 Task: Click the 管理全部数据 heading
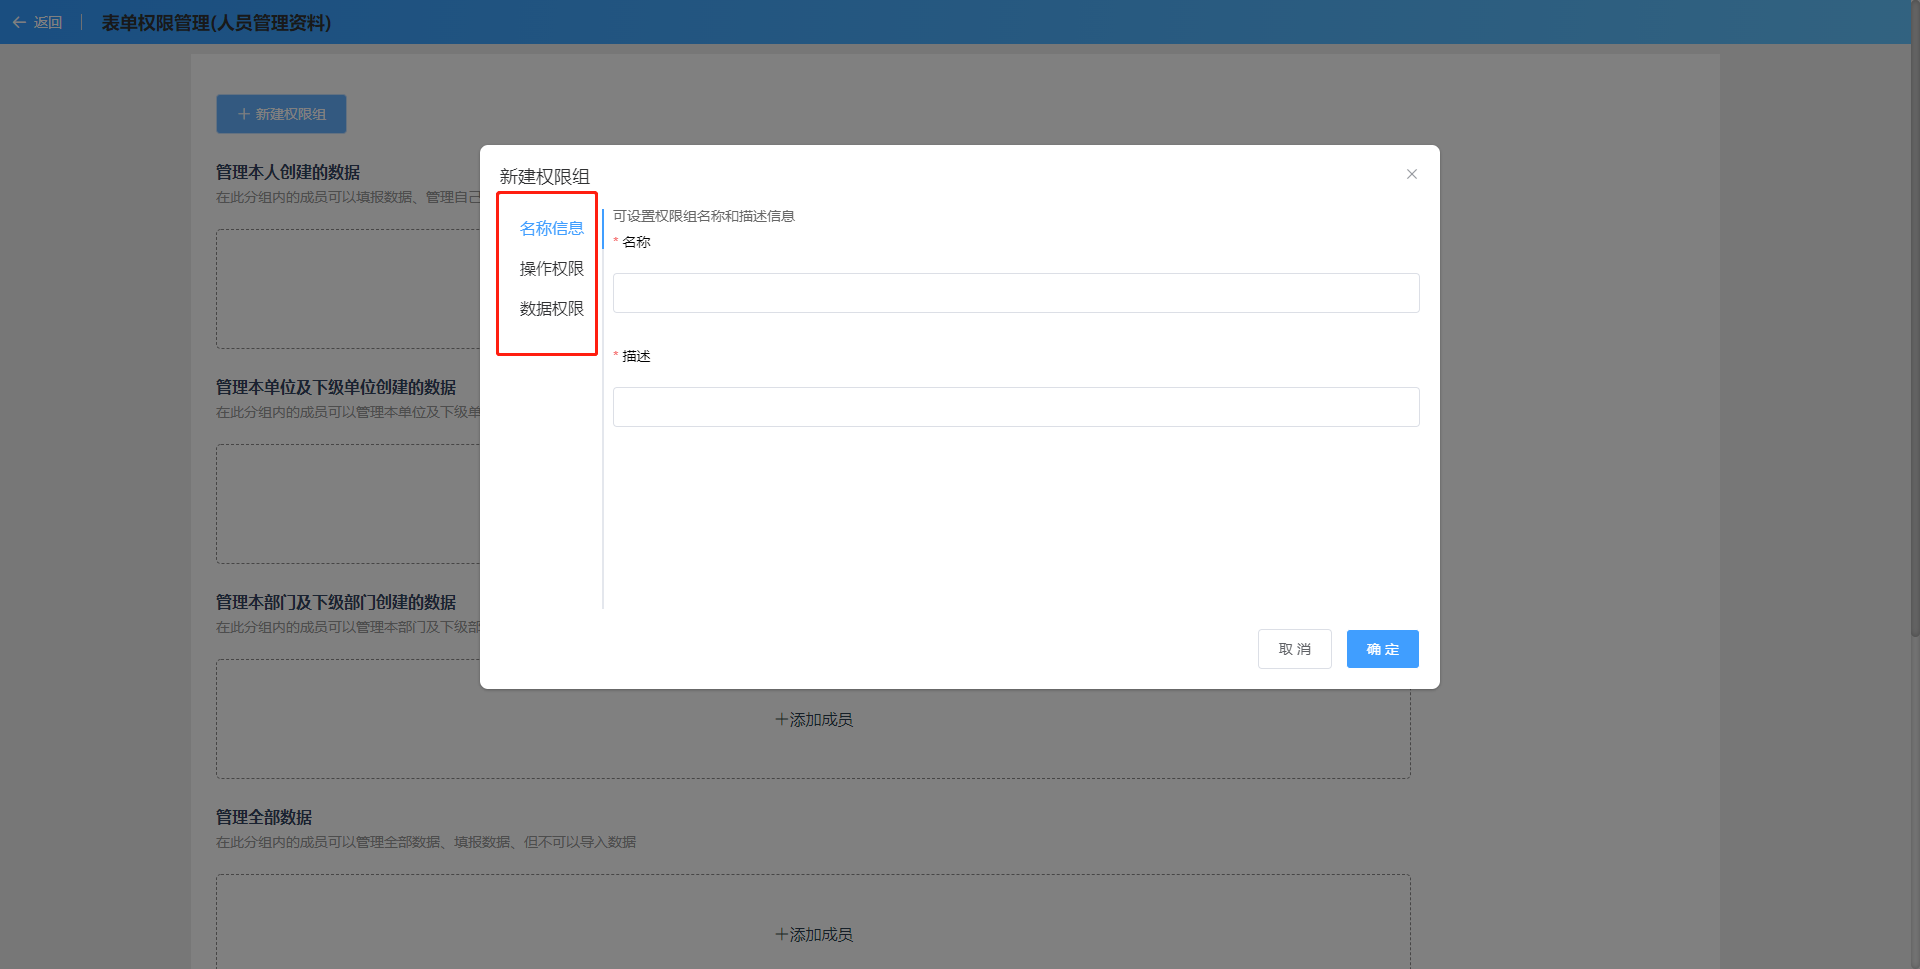pos(264,817)
